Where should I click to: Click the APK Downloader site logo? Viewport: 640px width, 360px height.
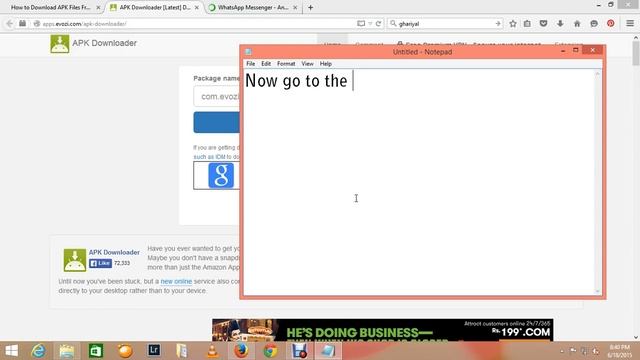(60, 44)
